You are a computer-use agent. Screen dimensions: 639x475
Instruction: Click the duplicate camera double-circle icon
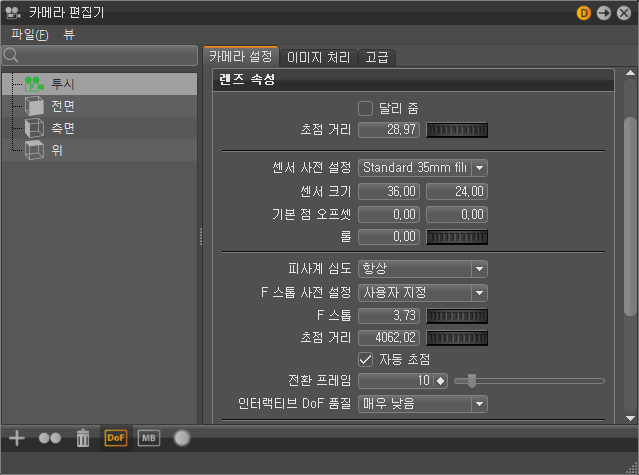(x=50, y=438)
